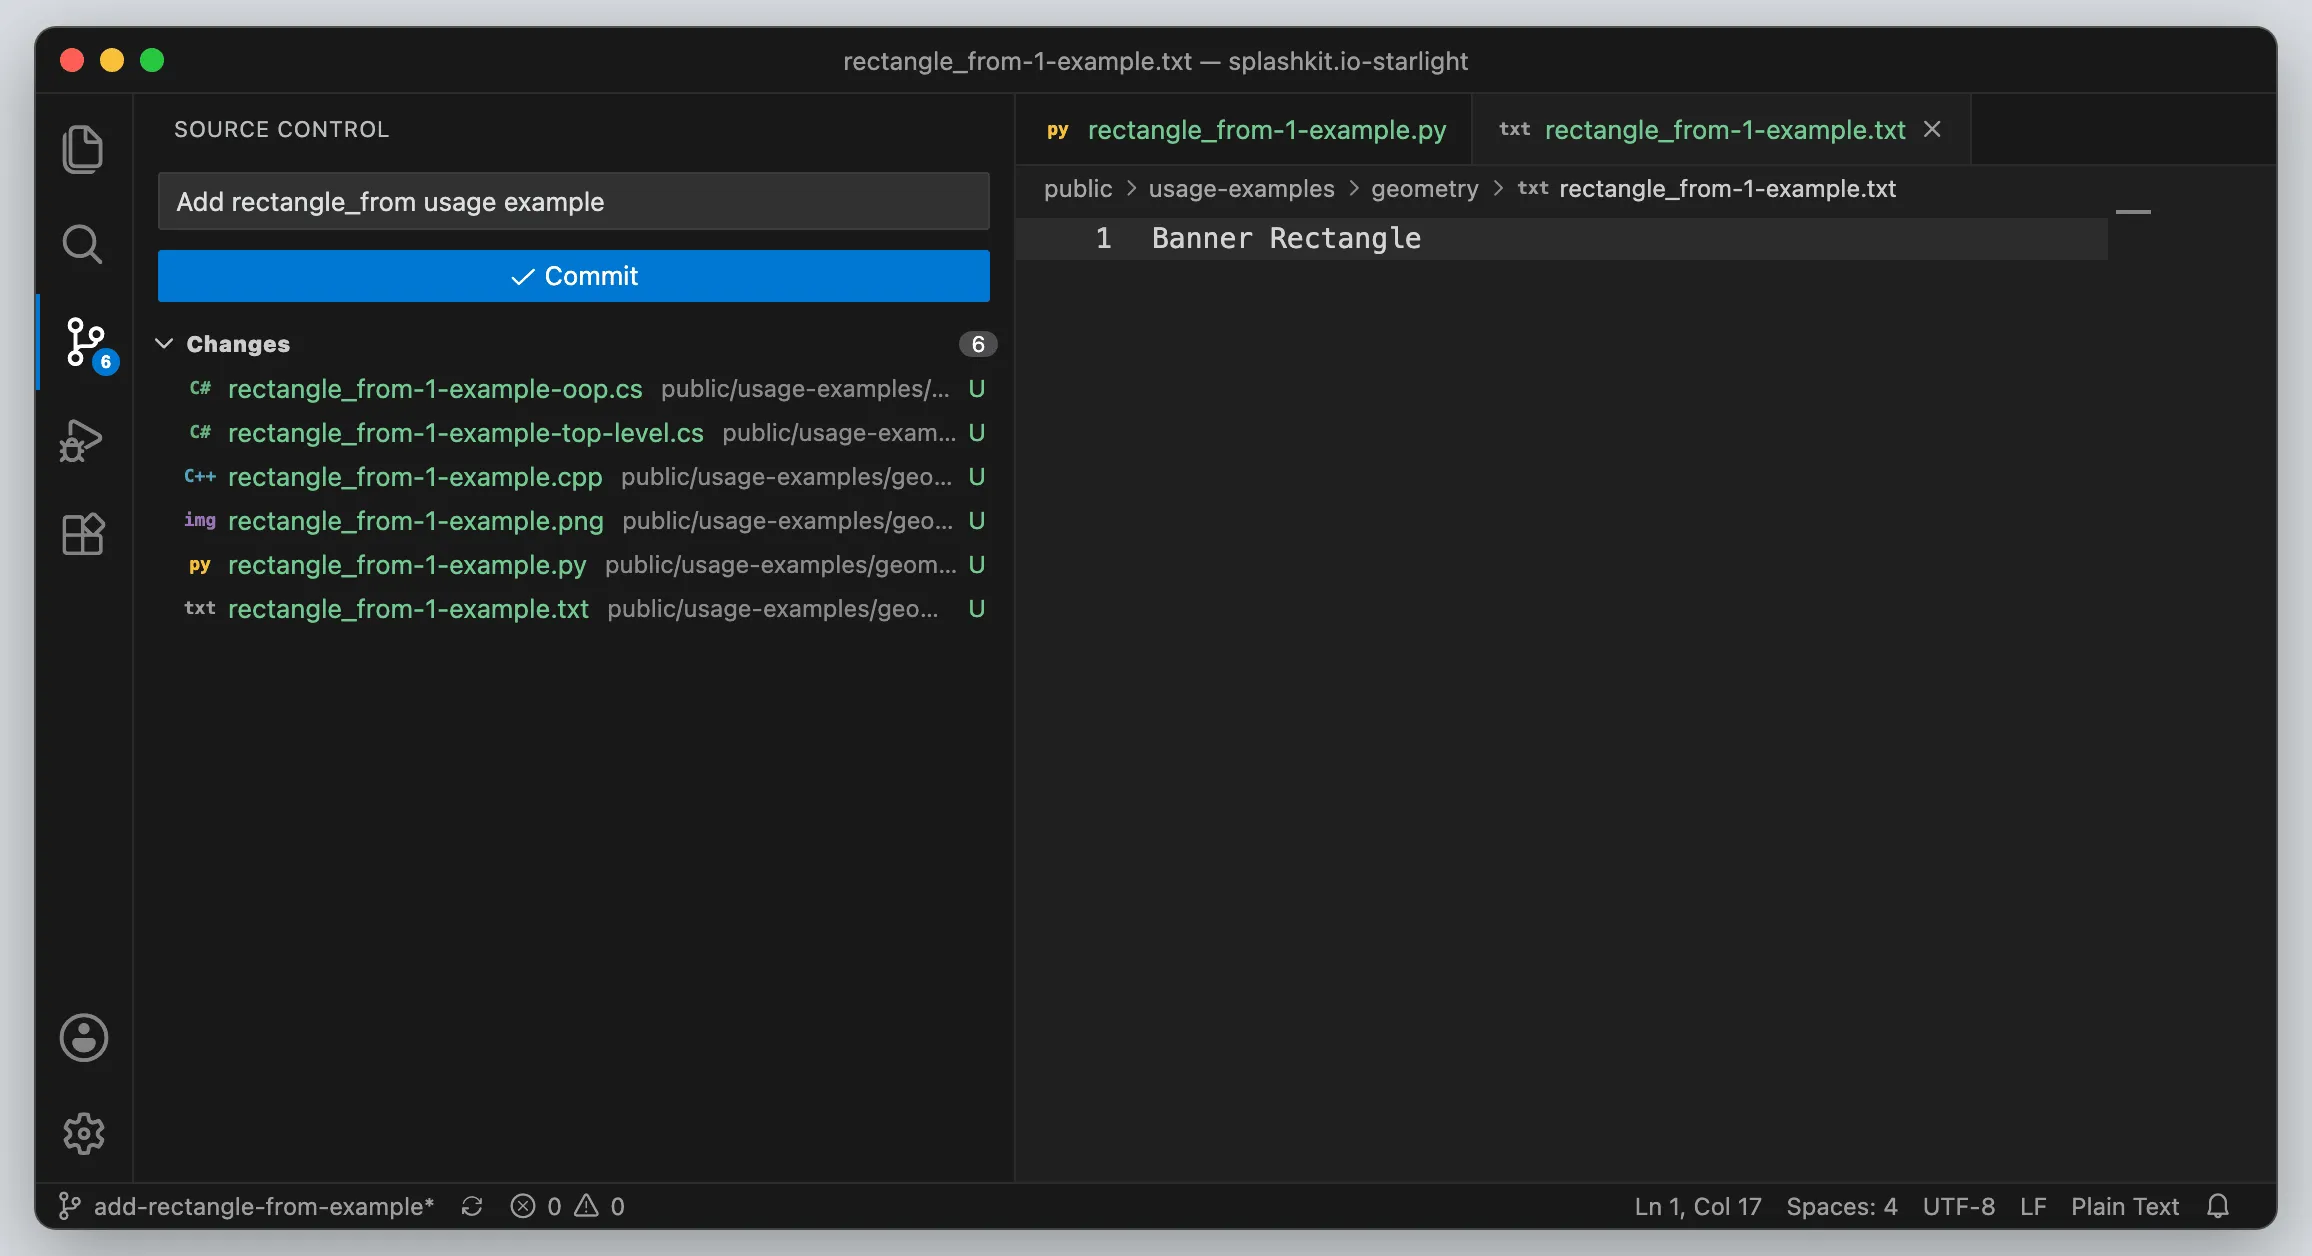Open the Accounts menu icon
Image resolution: width=2312 pixels, height=1256 pixels.
coord(84,1038)
